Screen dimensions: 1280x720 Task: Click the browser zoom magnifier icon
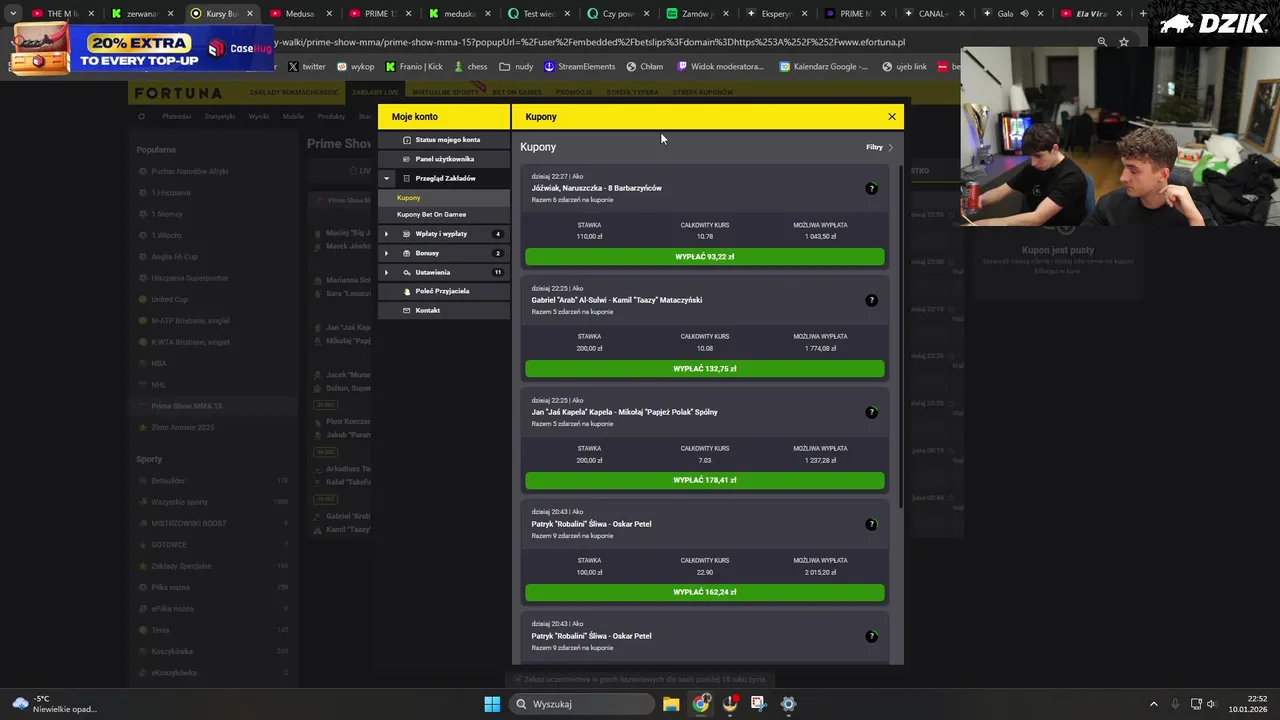[x=1102, y=42]
